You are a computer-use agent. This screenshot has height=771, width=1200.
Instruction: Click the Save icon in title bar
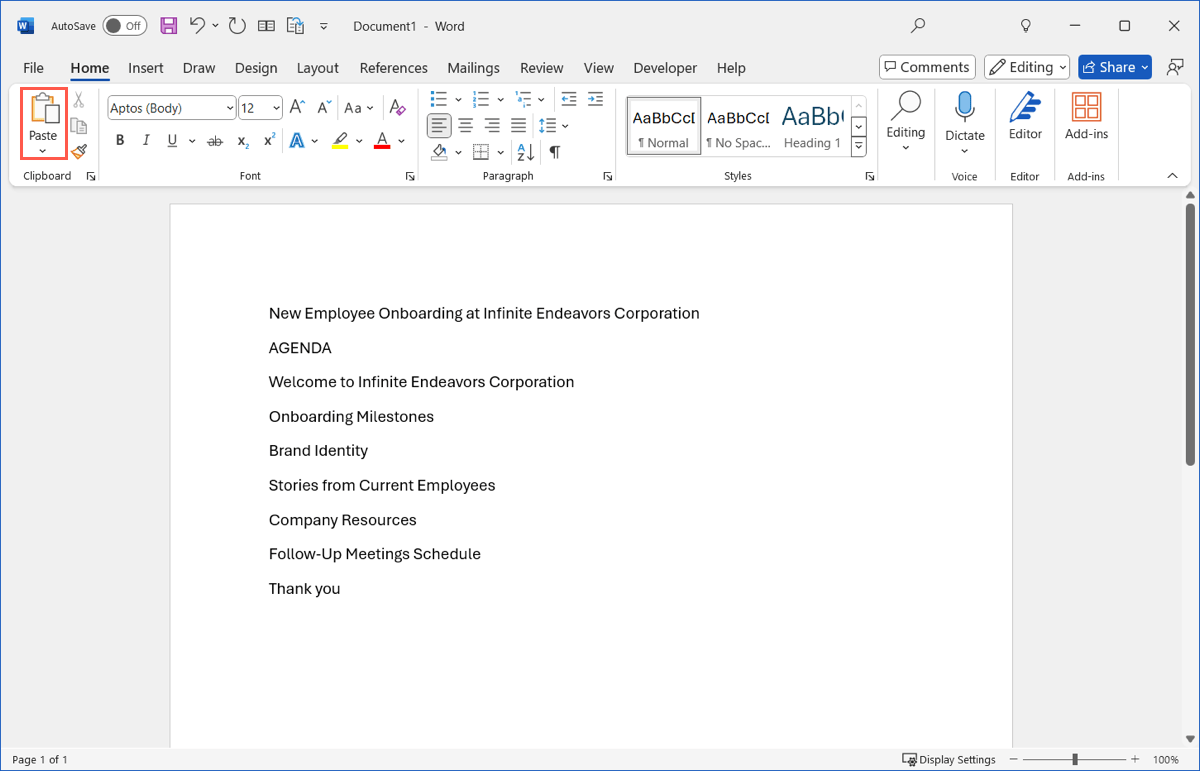tap(169, 26)
